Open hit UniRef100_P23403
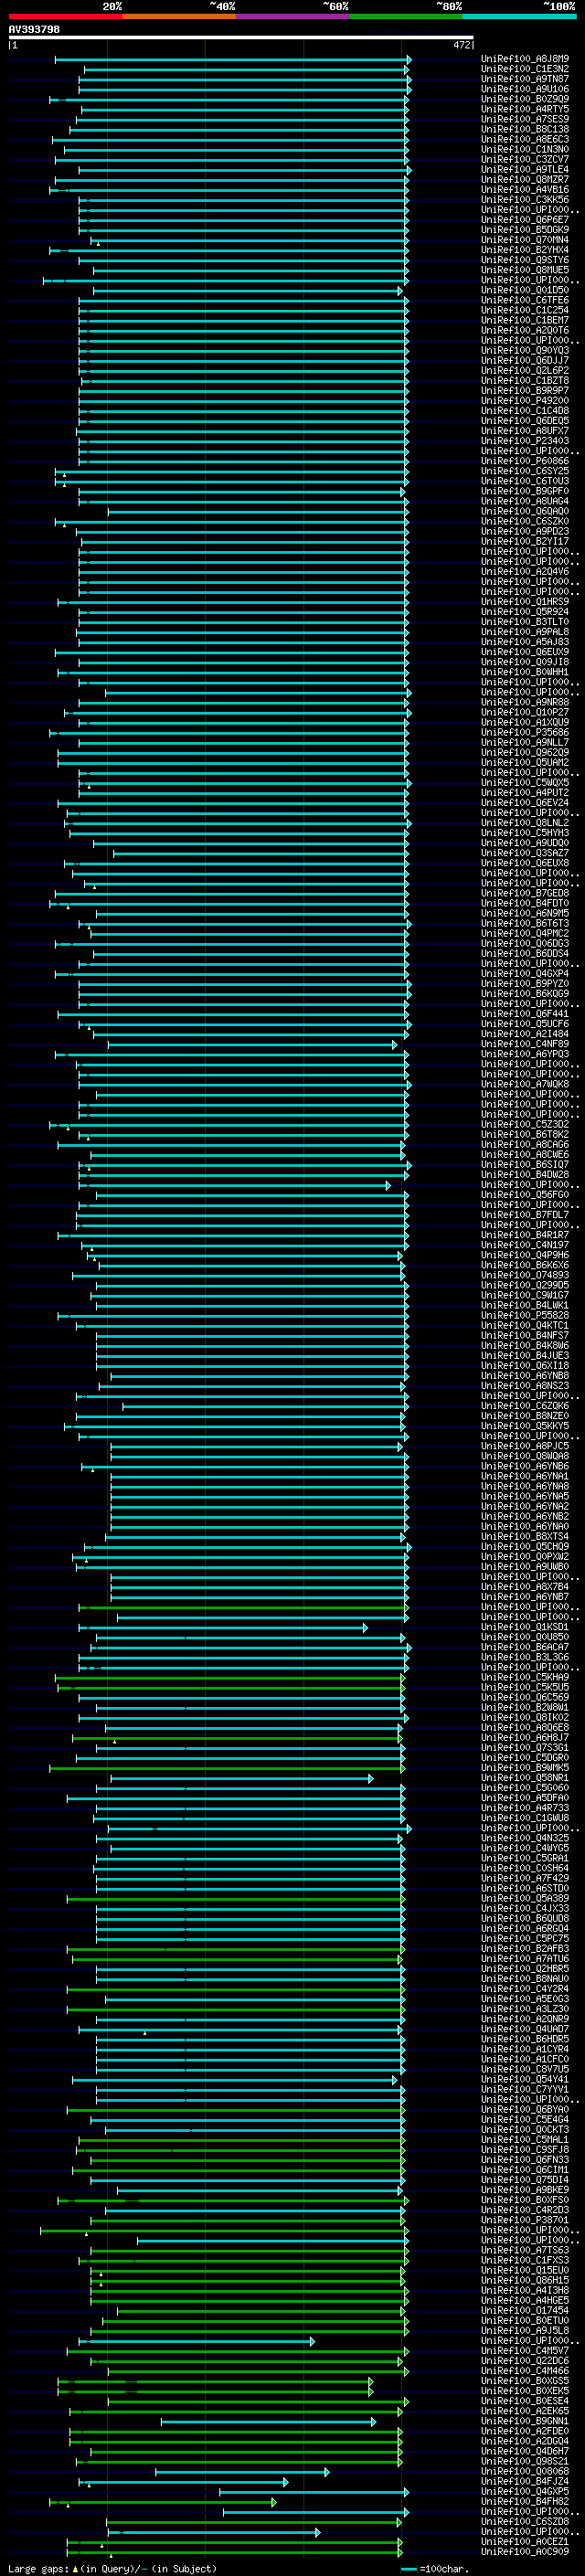585x2576 pixels. tap(525, 441)
